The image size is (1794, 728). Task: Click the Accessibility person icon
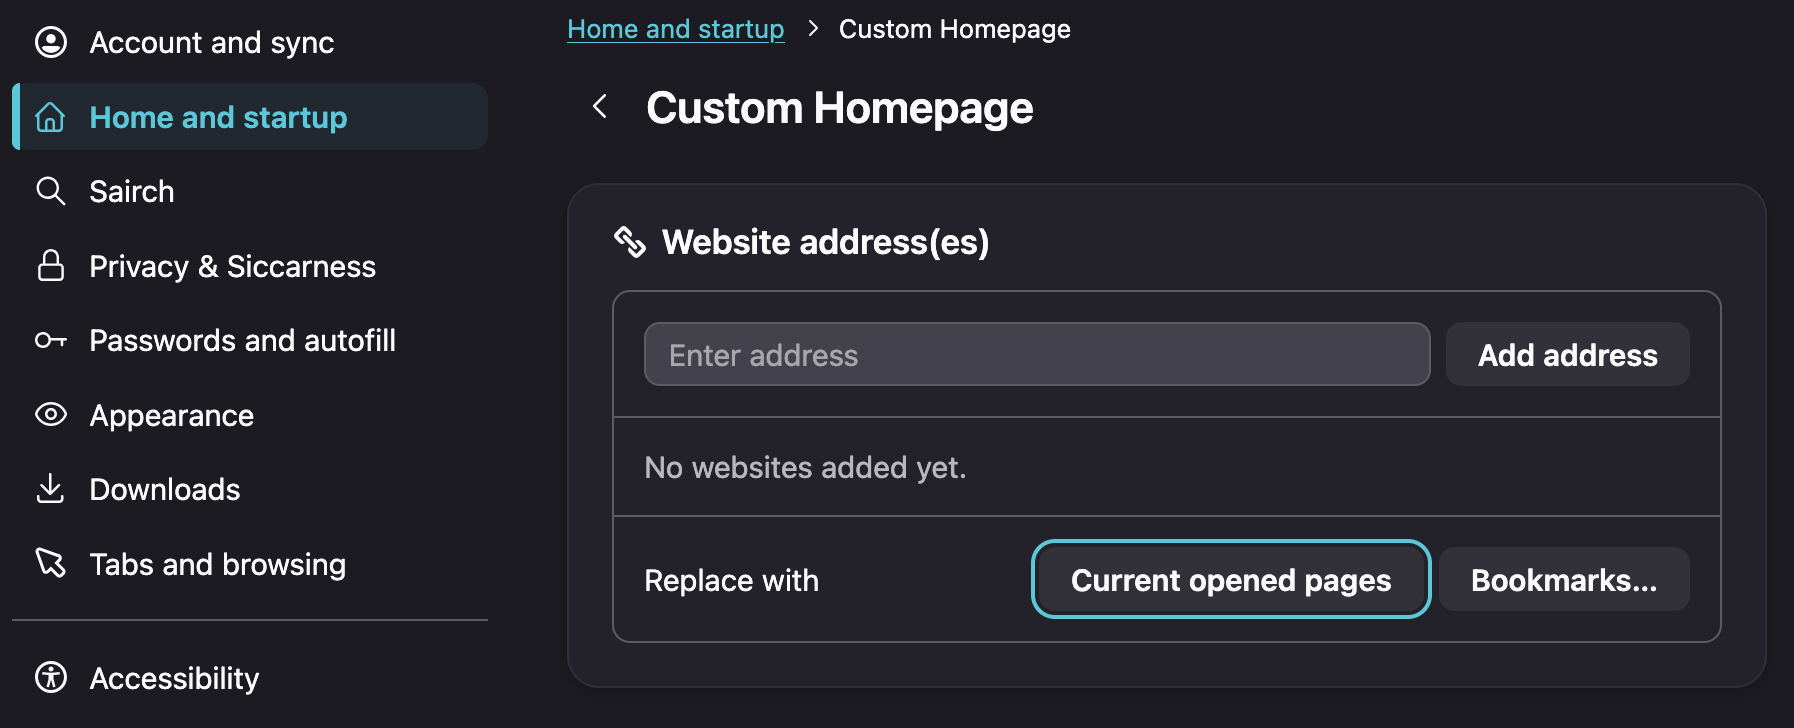pyautogui.click(x=51, y=677)
